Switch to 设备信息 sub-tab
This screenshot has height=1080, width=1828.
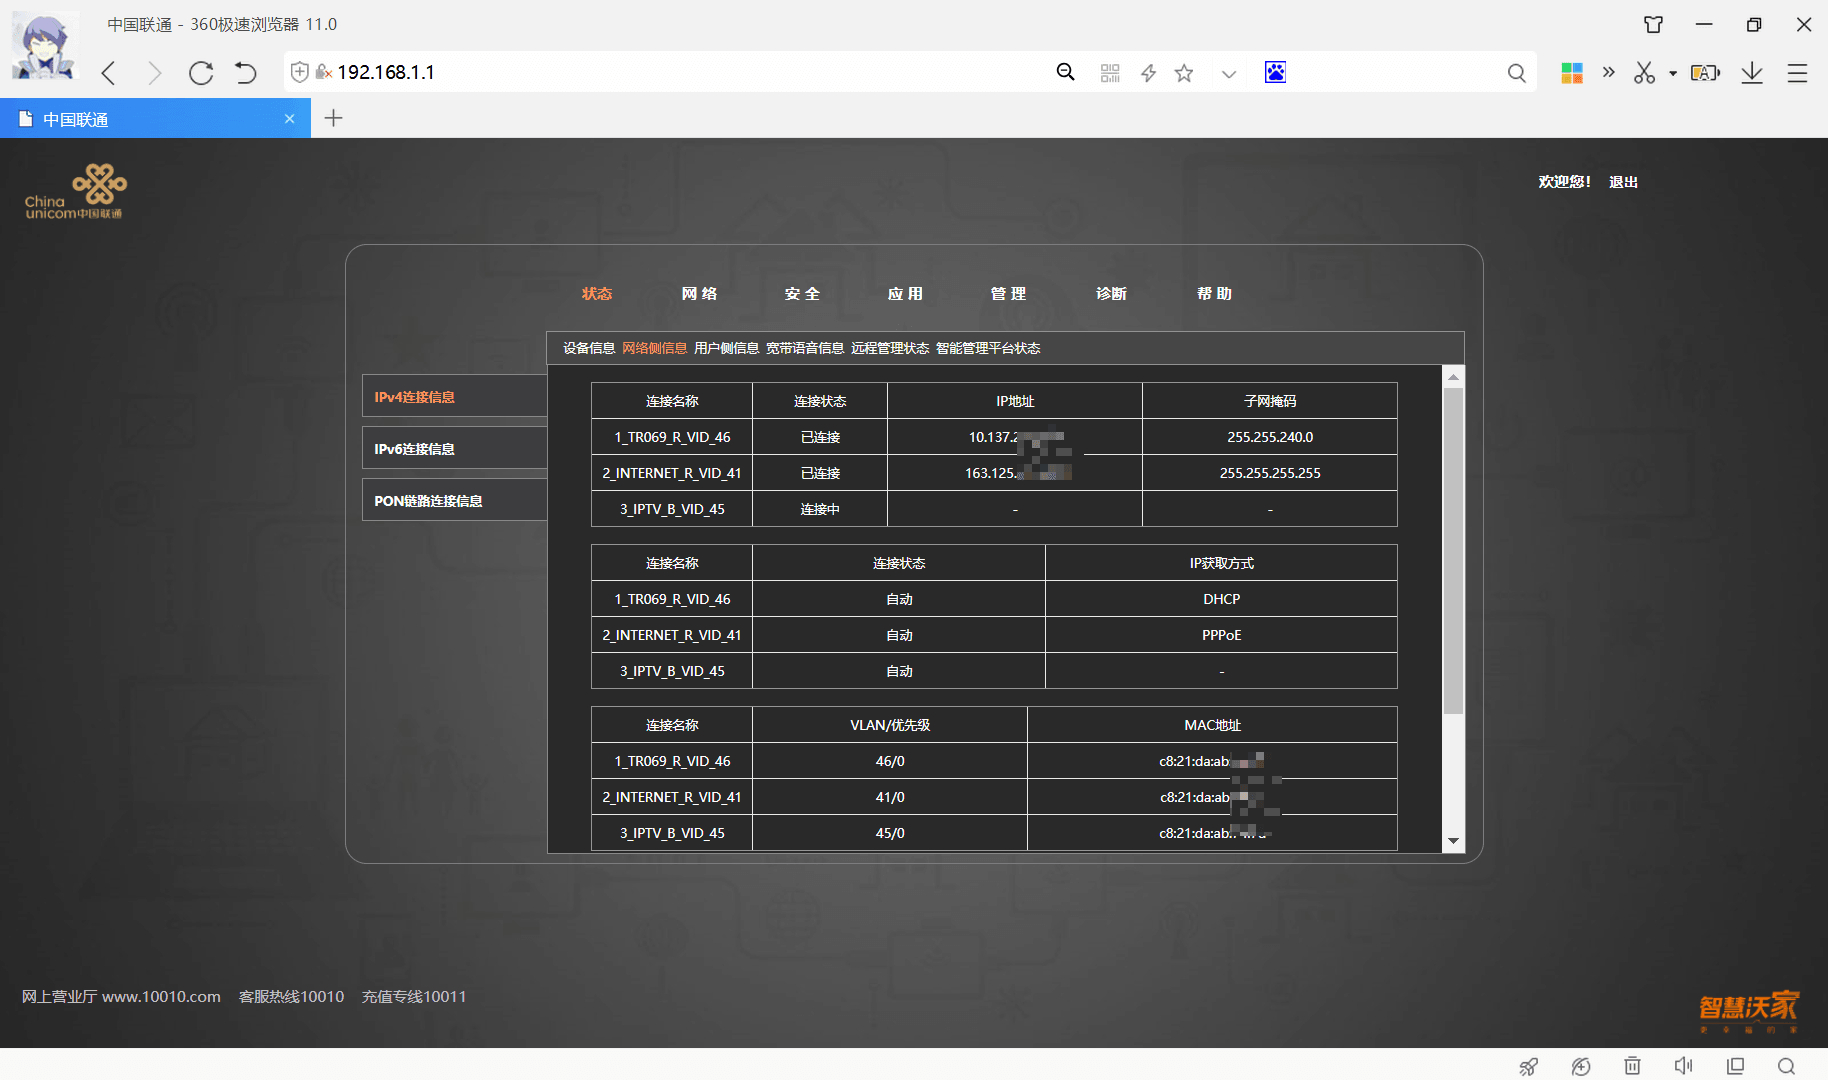point(589,348)
